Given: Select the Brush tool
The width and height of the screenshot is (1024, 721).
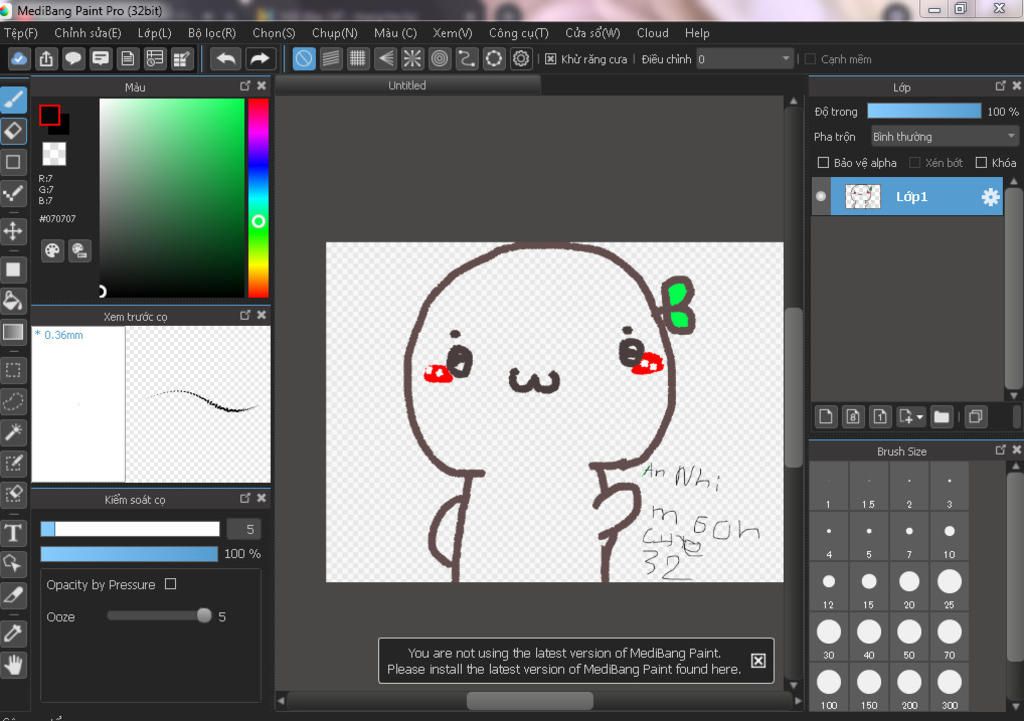Looking at the screenshot, I should pos(13,100).
